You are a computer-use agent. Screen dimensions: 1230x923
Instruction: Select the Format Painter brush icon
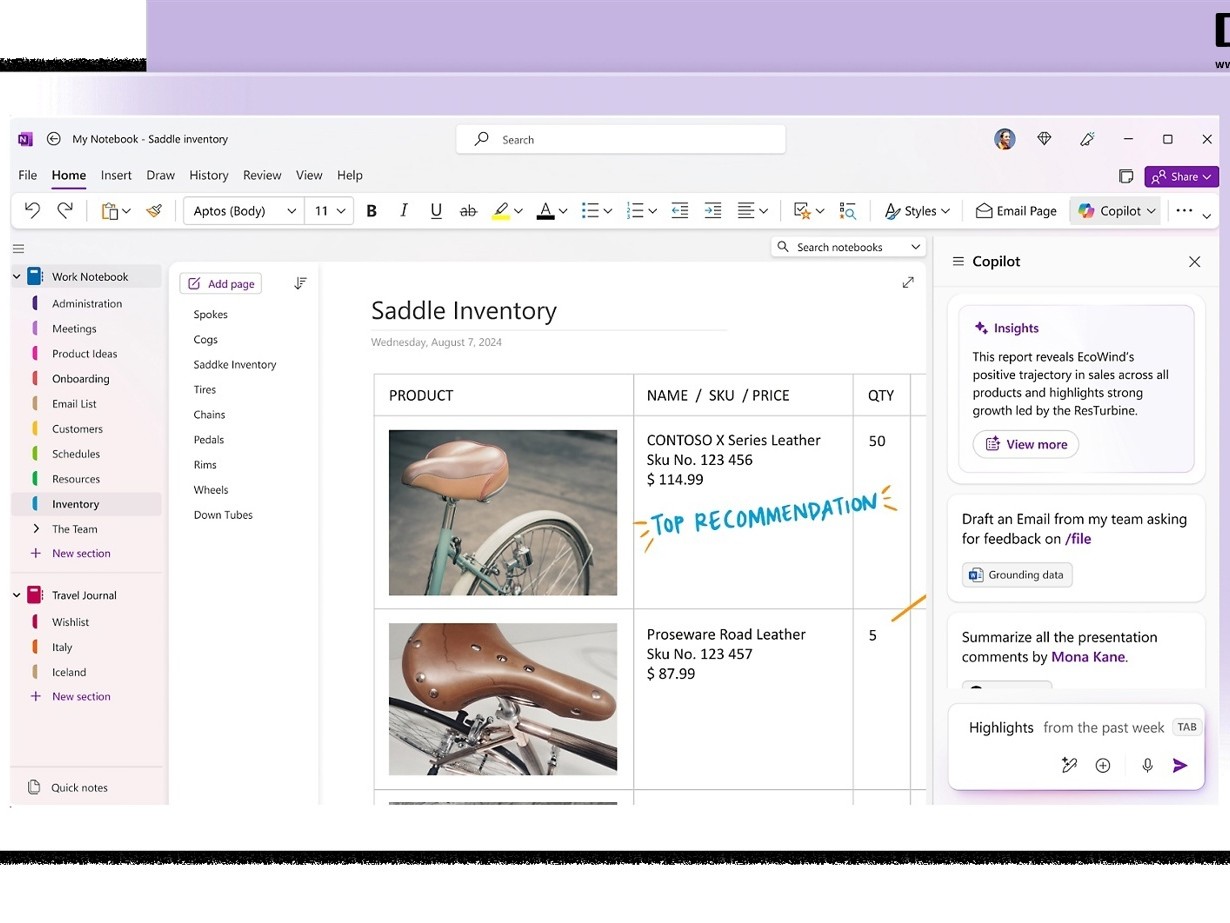click(x=153, y=211)
